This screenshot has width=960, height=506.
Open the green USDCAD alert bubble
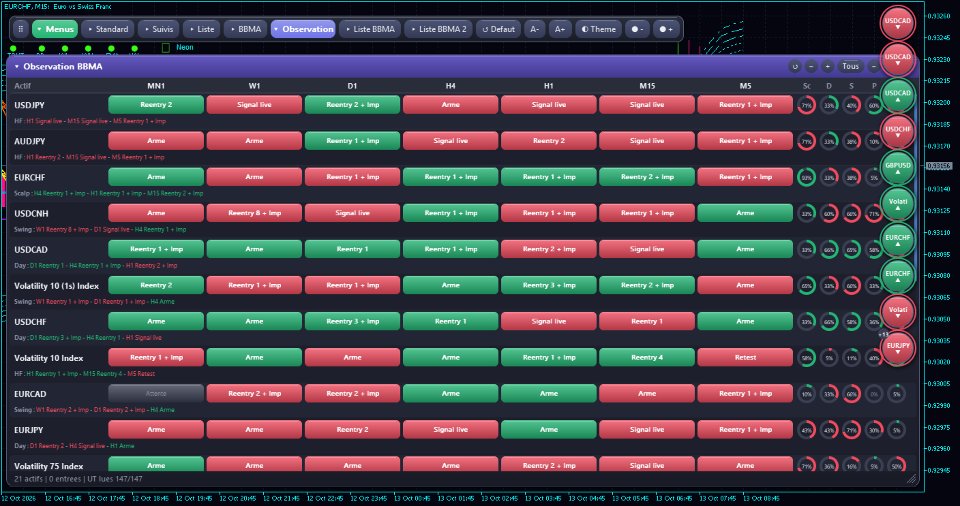tap(898, 95)
